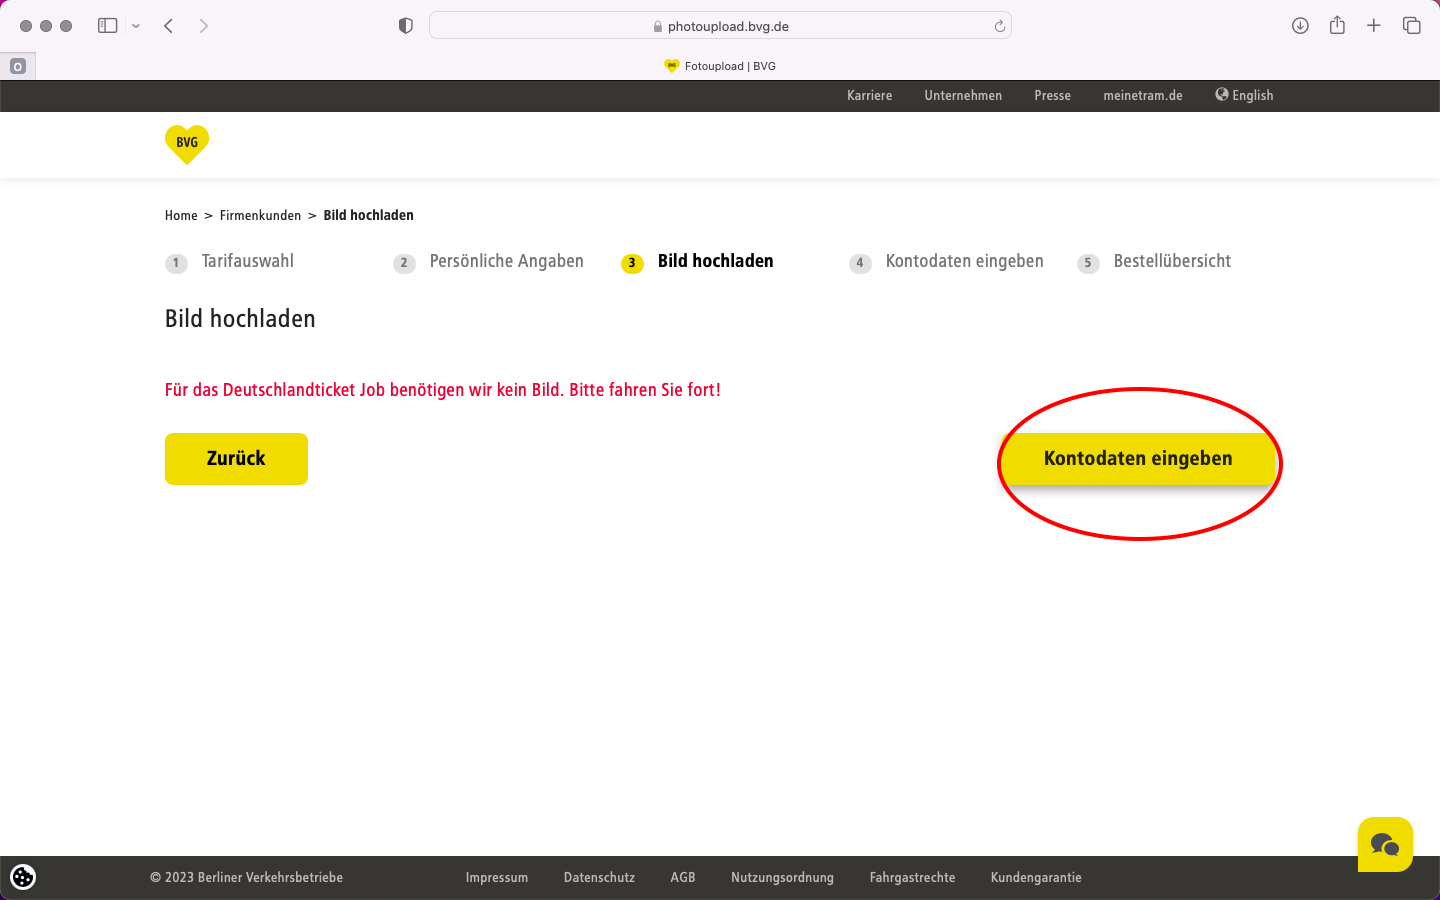Click the Share icon in Safari
Screen dimensions: 1440x900
click(1337, 25)
